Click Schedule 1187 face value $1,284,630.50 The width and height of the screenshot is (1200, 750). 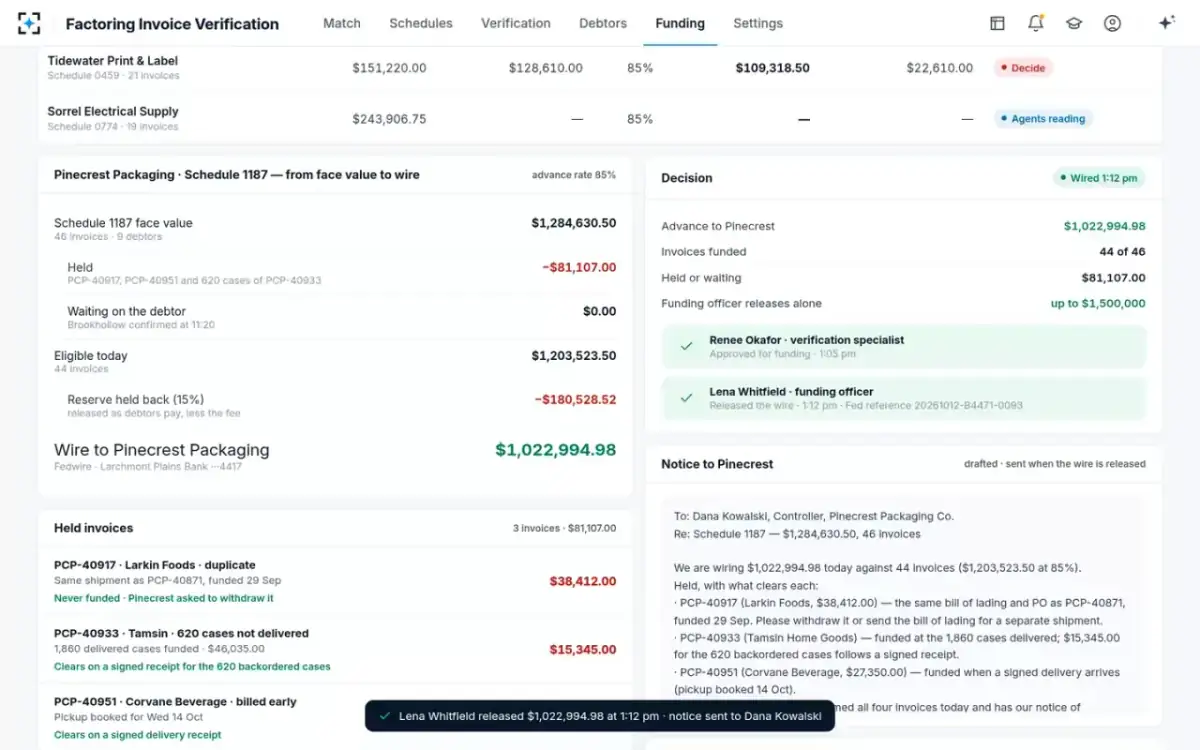coord(573,223)
